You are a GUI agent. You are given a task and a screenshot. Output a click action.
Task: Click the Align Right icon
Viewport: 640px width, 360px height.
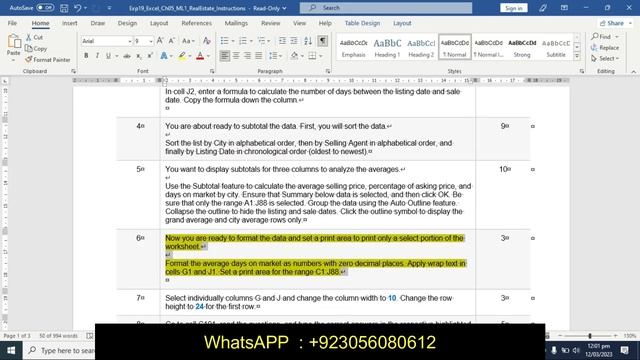(247, 56)
